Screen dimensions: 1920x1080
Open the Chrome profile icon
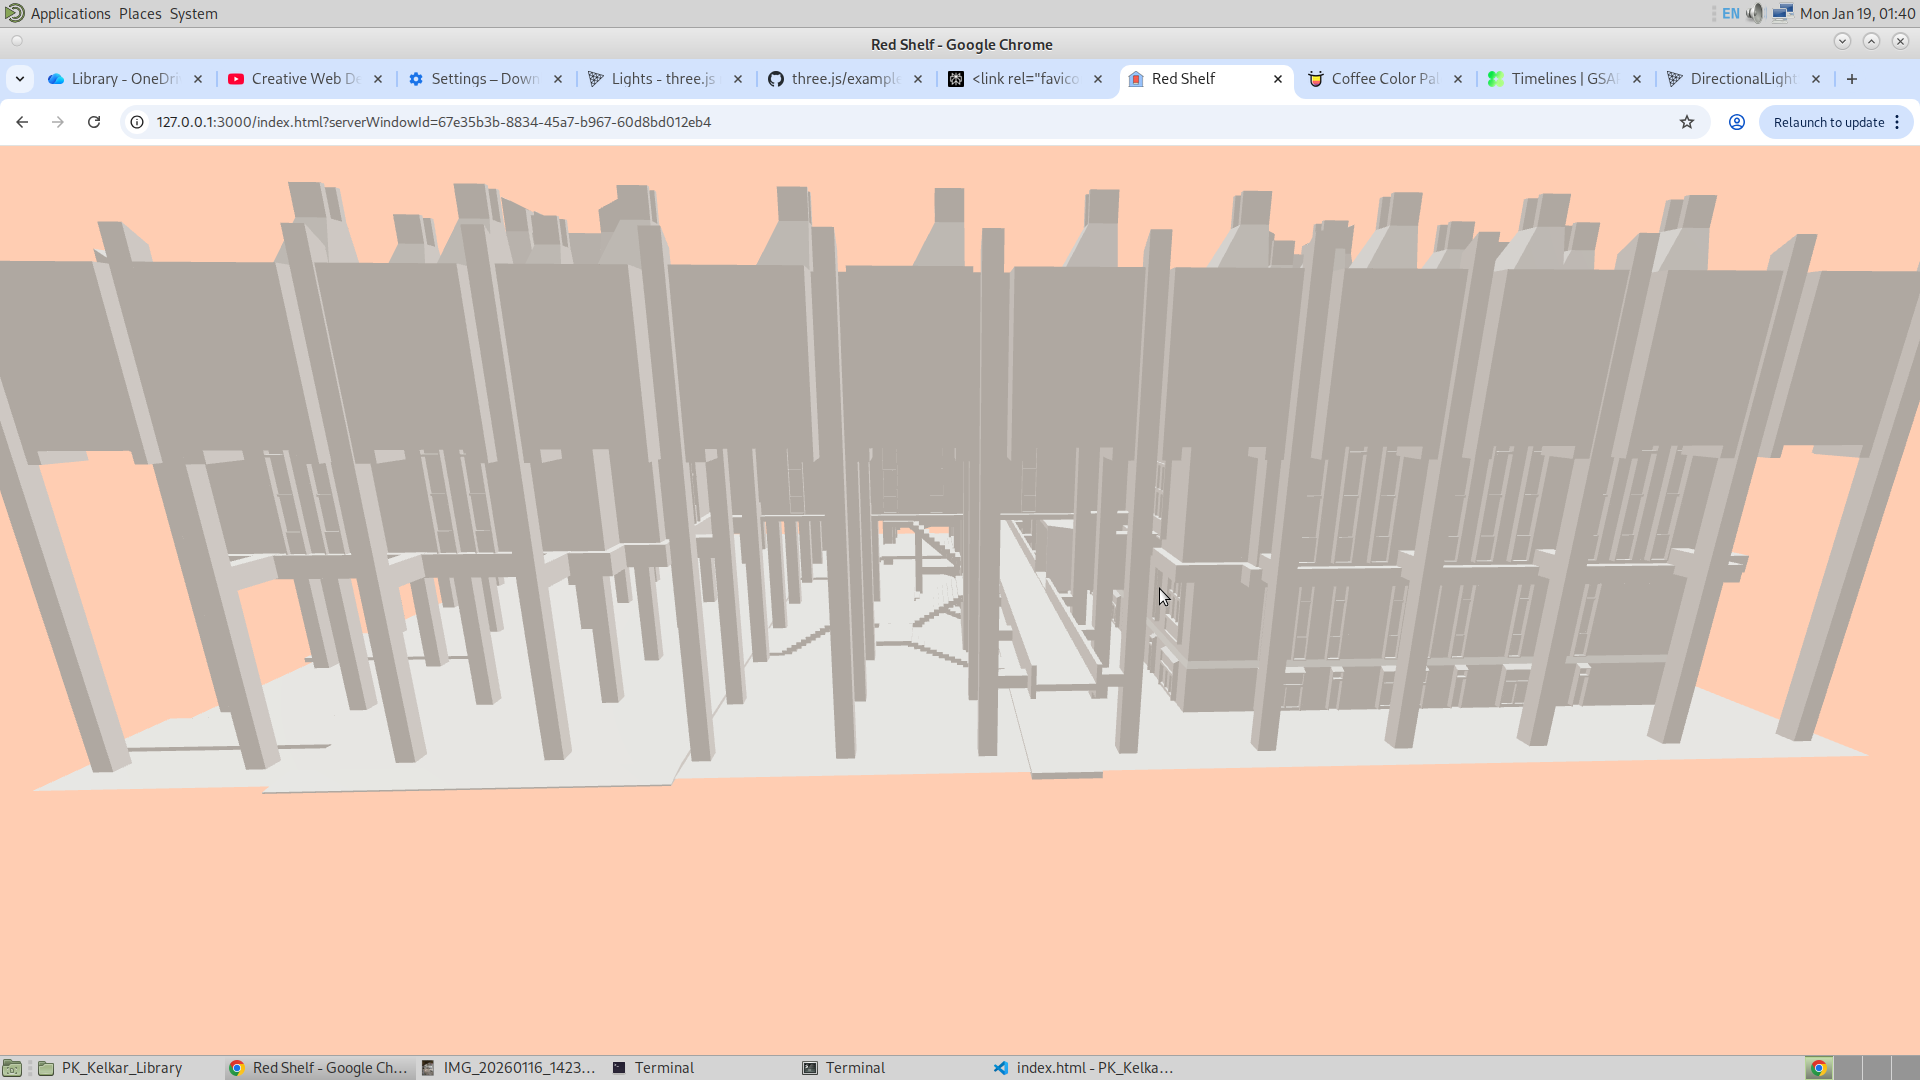[1737, 122]
